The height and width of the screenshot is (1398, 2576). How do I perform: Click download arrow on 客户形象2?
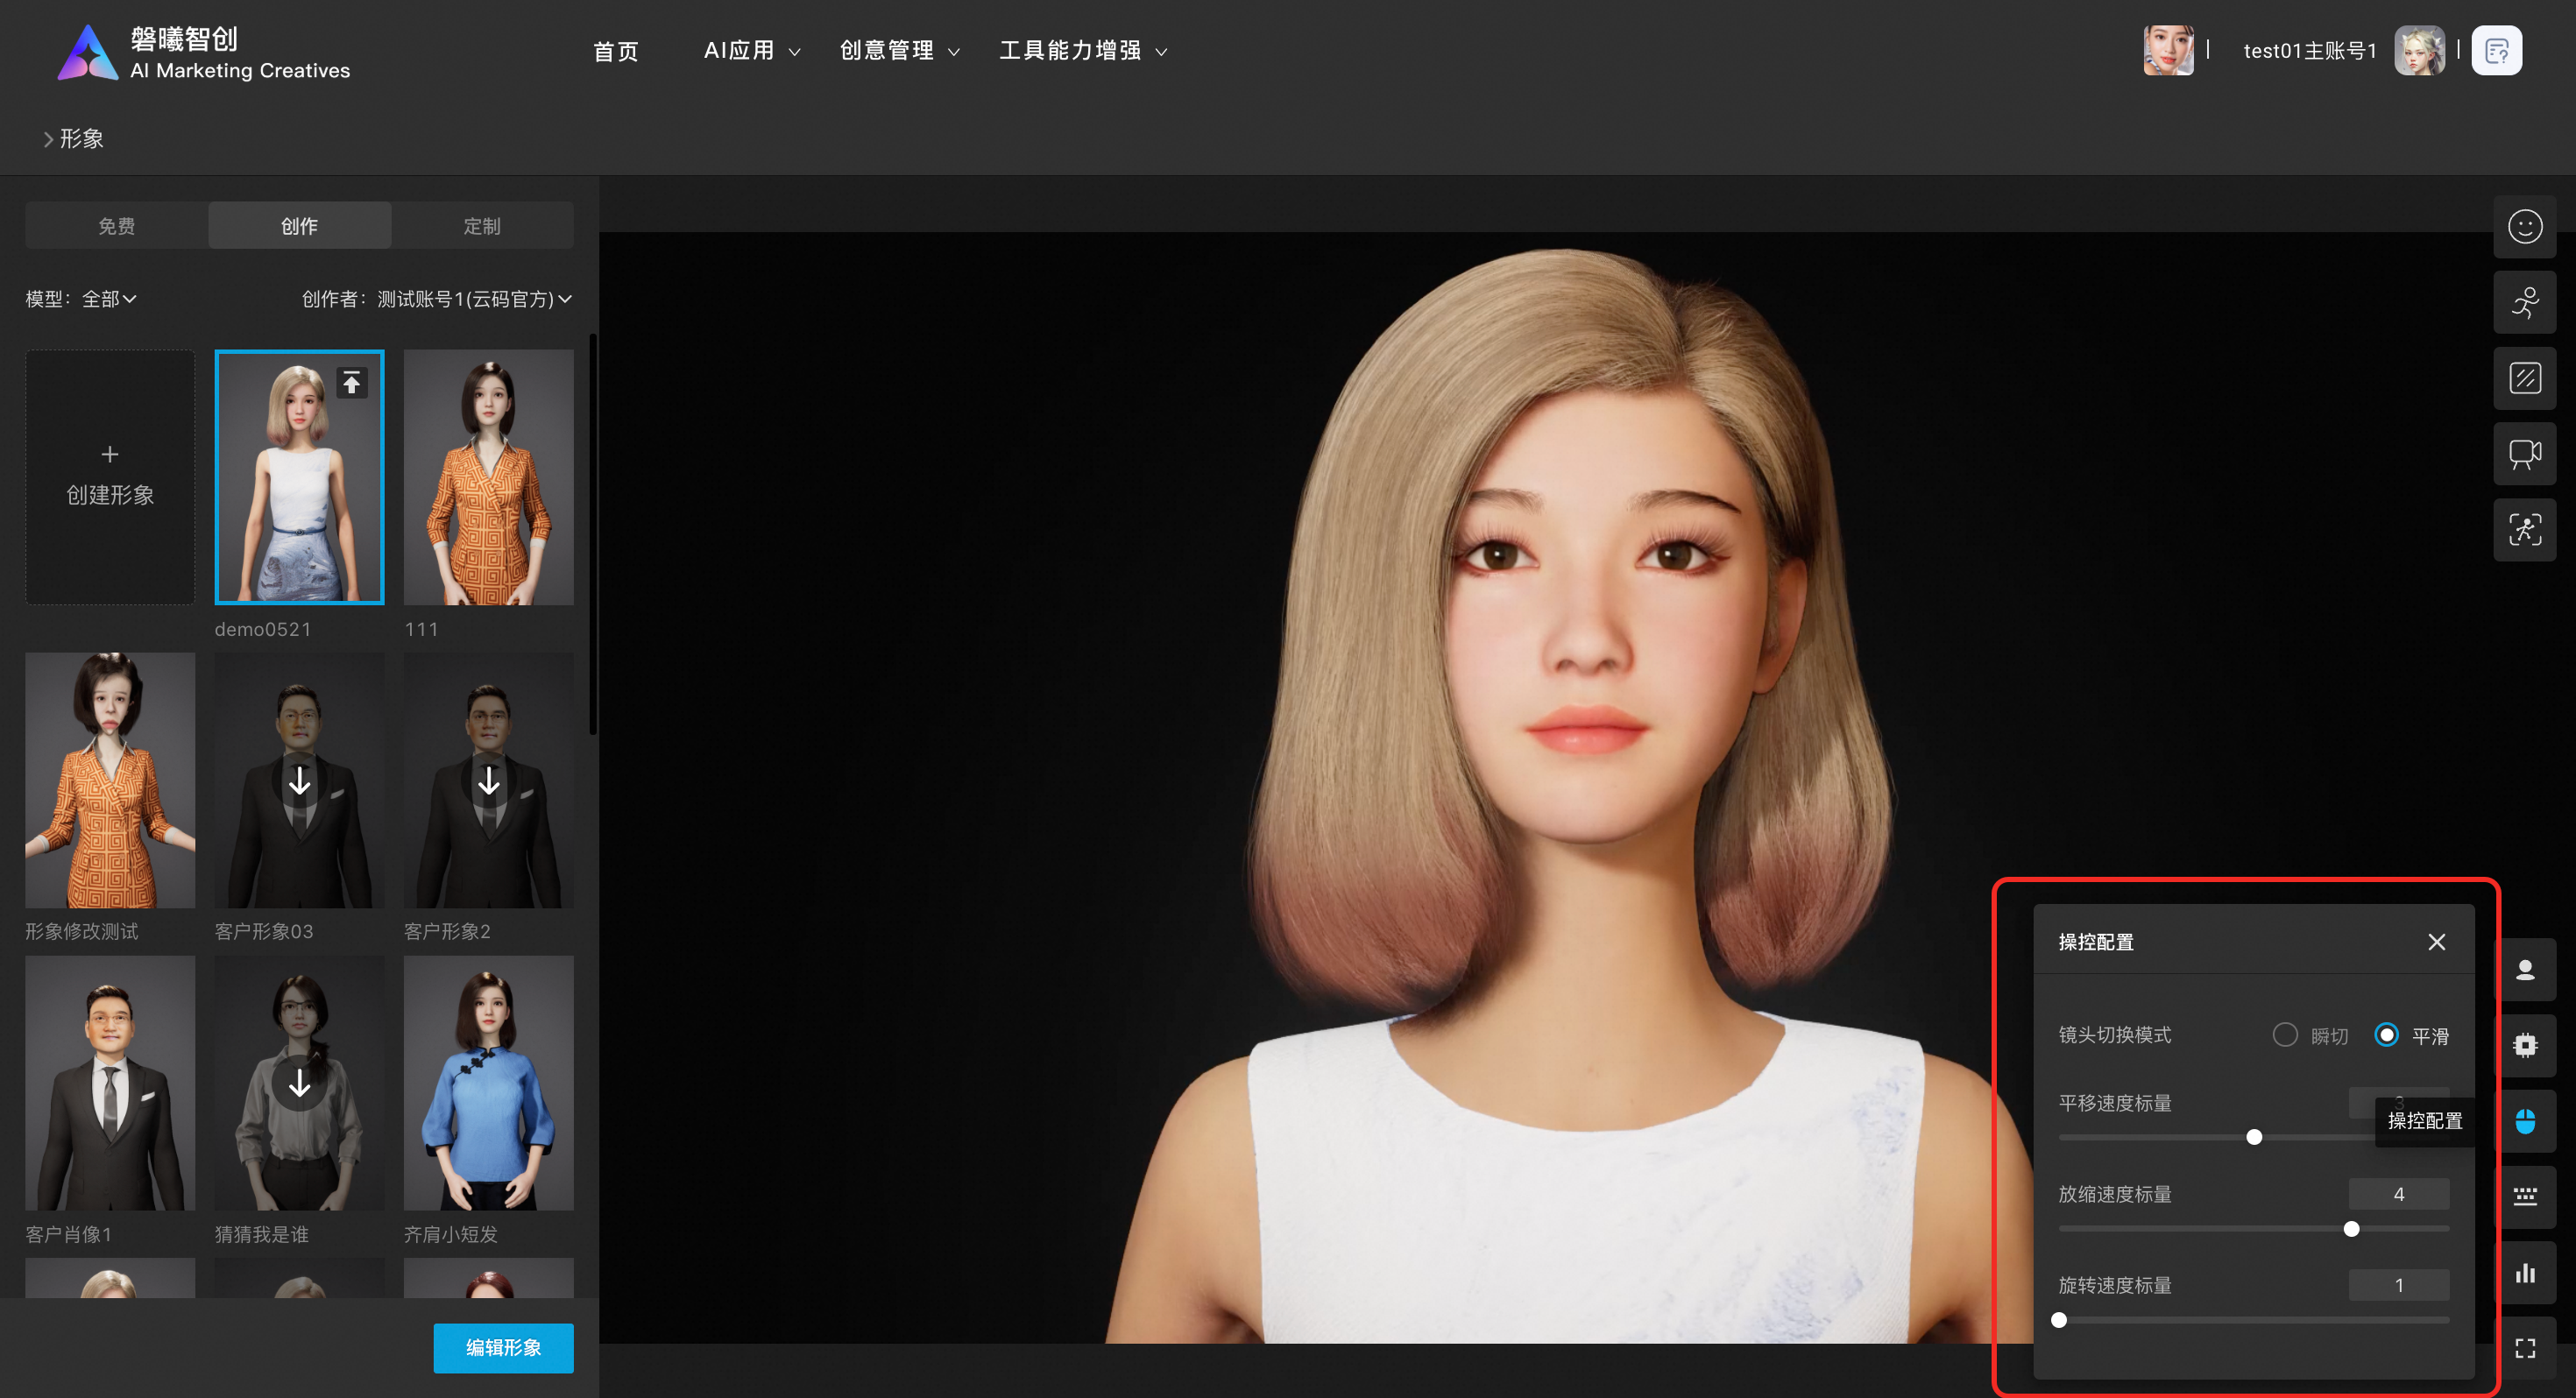point(489,781)
